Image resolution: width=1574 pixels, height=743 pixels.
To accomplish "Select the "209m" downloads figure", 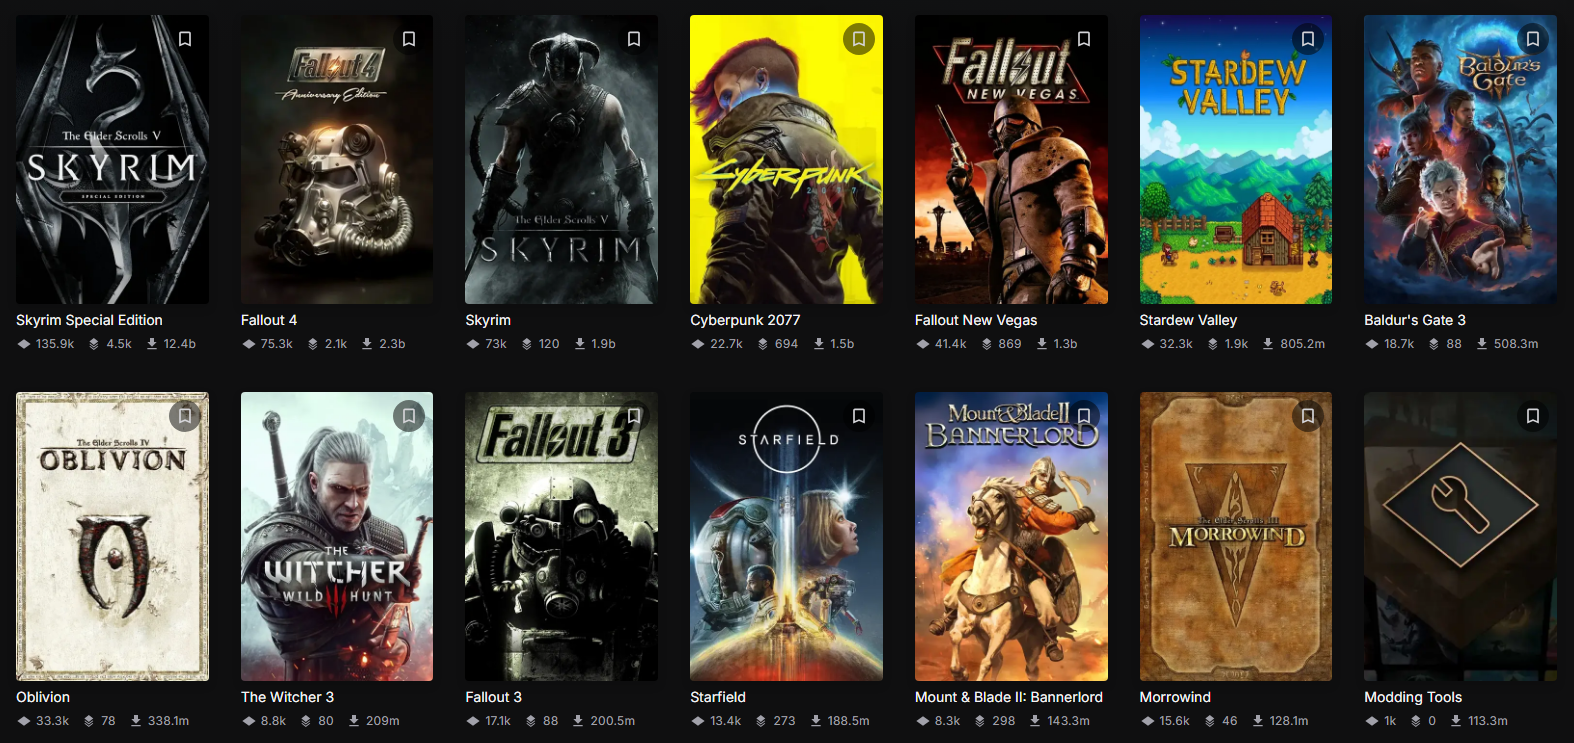I will click(383, 721).
